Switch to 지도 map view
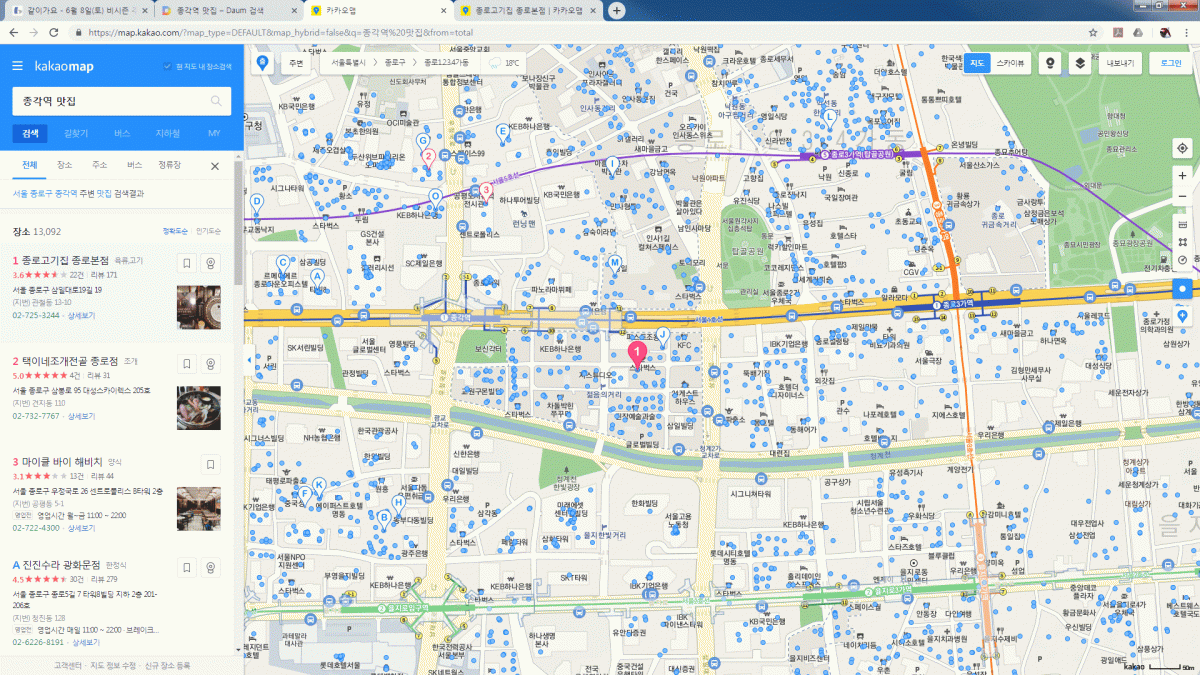 click(x=977, y=63)
